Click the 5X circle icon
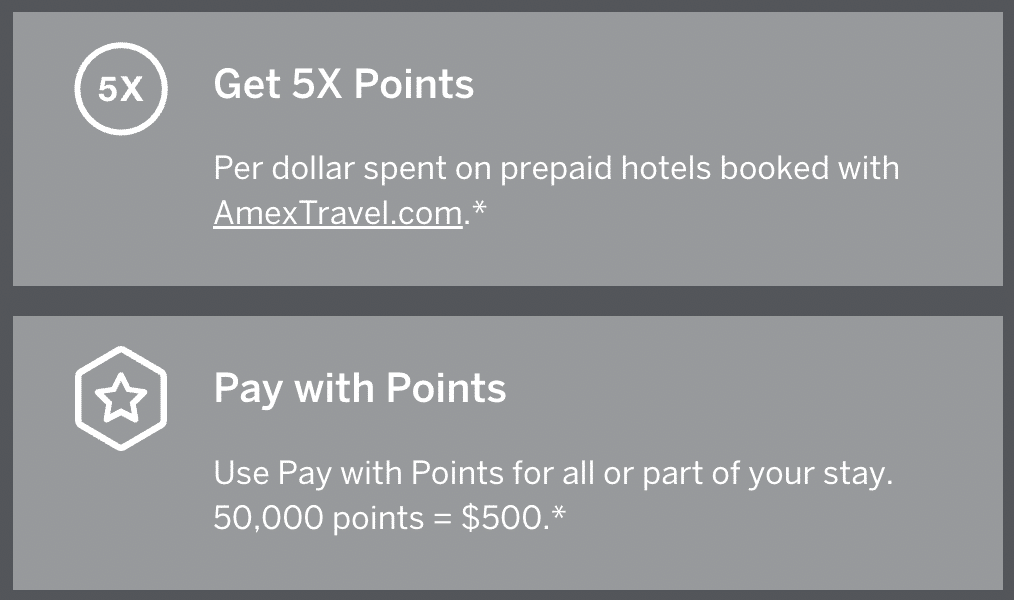Image resolution: width=1014 pixels, height=600 pixels. pyautogui.click(x=121, y=90)
